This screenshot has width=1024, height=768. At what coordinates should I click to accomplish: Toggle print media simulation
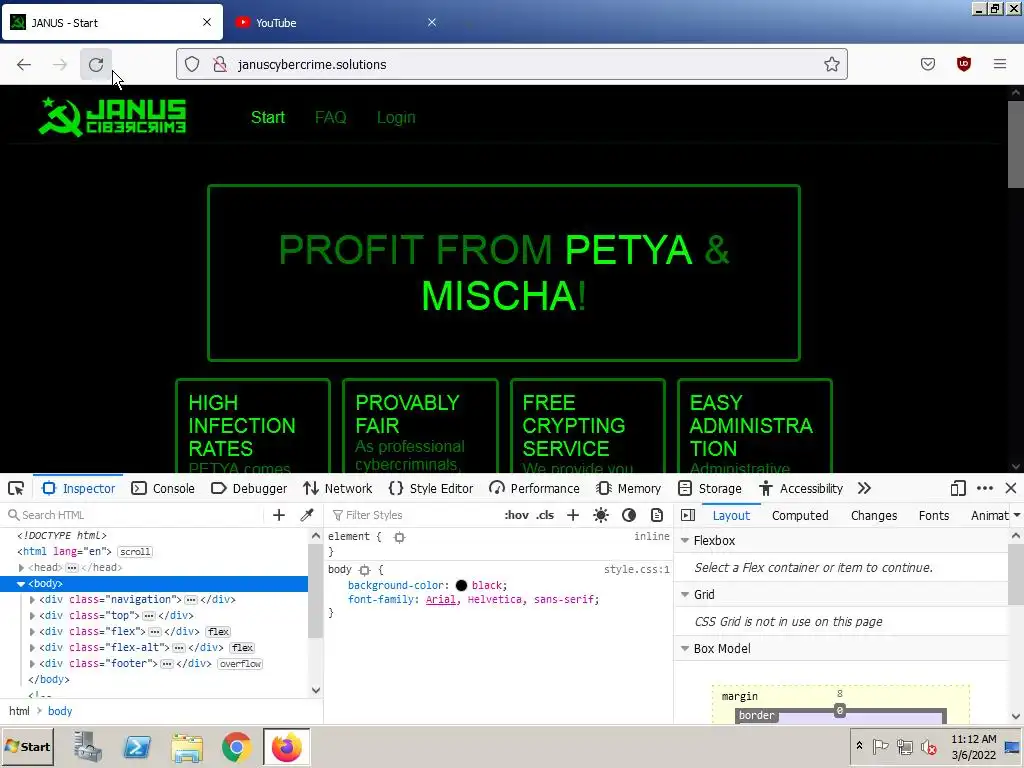(x=657, y=515)
